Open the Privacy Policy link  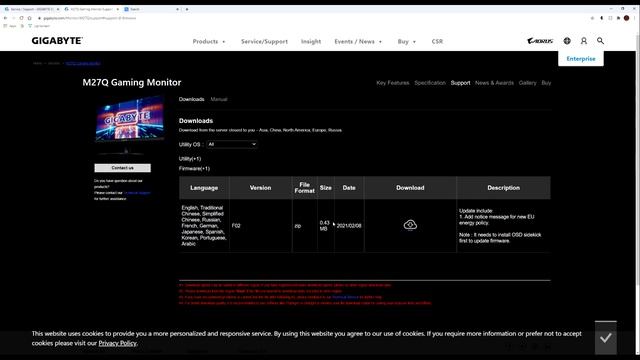click(118, 343)
